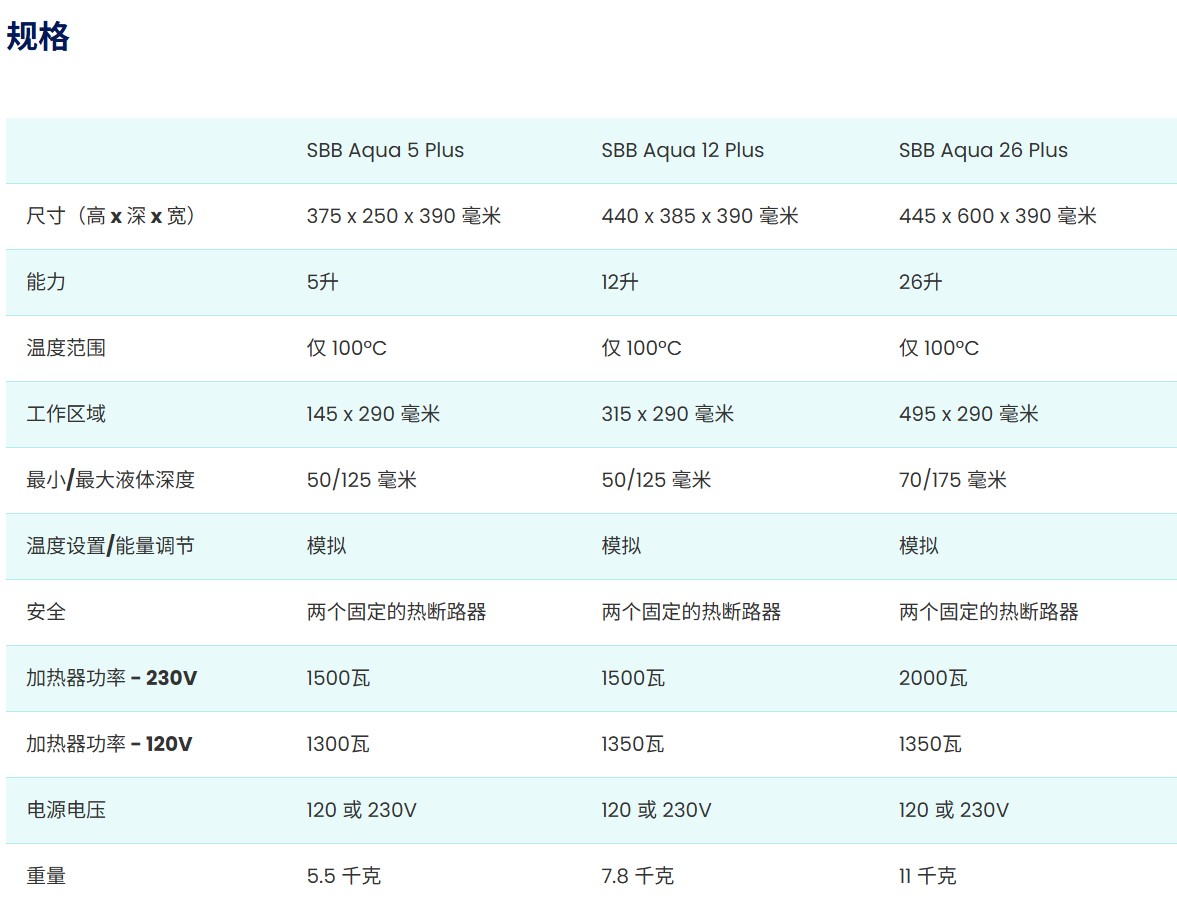This screenshot has height=905, width=1177.
Task: Click the 70/175 毫米 cell
Action: 953,480
